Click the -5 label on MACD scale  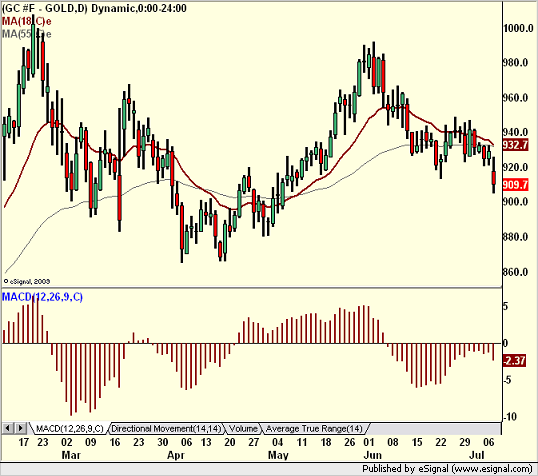[x=507, y=380]
